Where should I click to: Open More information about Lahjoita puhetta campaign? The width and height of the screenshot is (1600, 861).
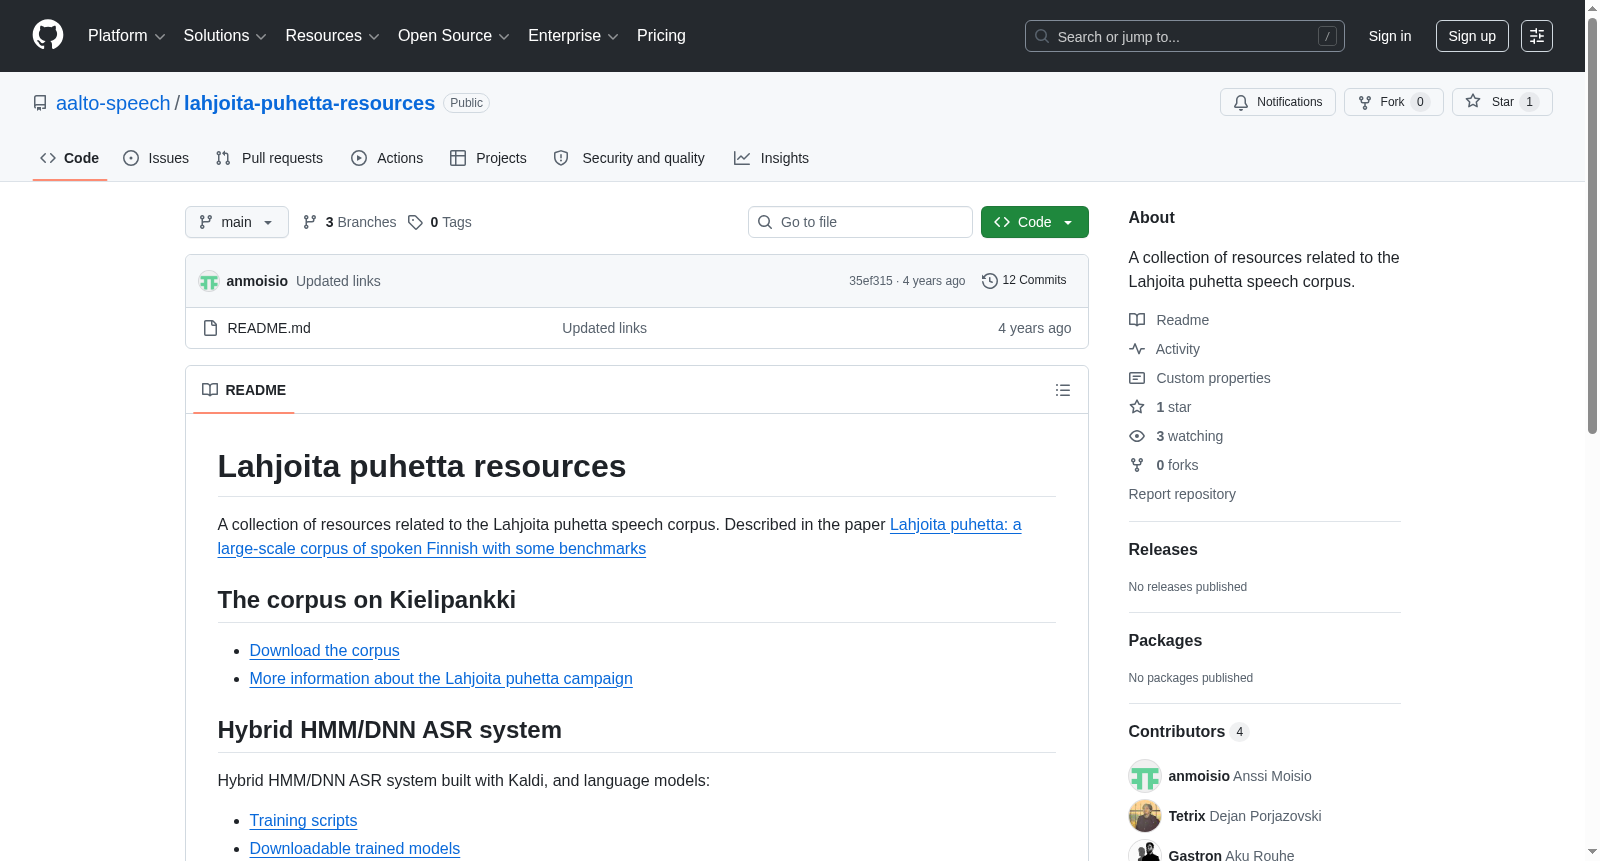click(x=441, y=678)
